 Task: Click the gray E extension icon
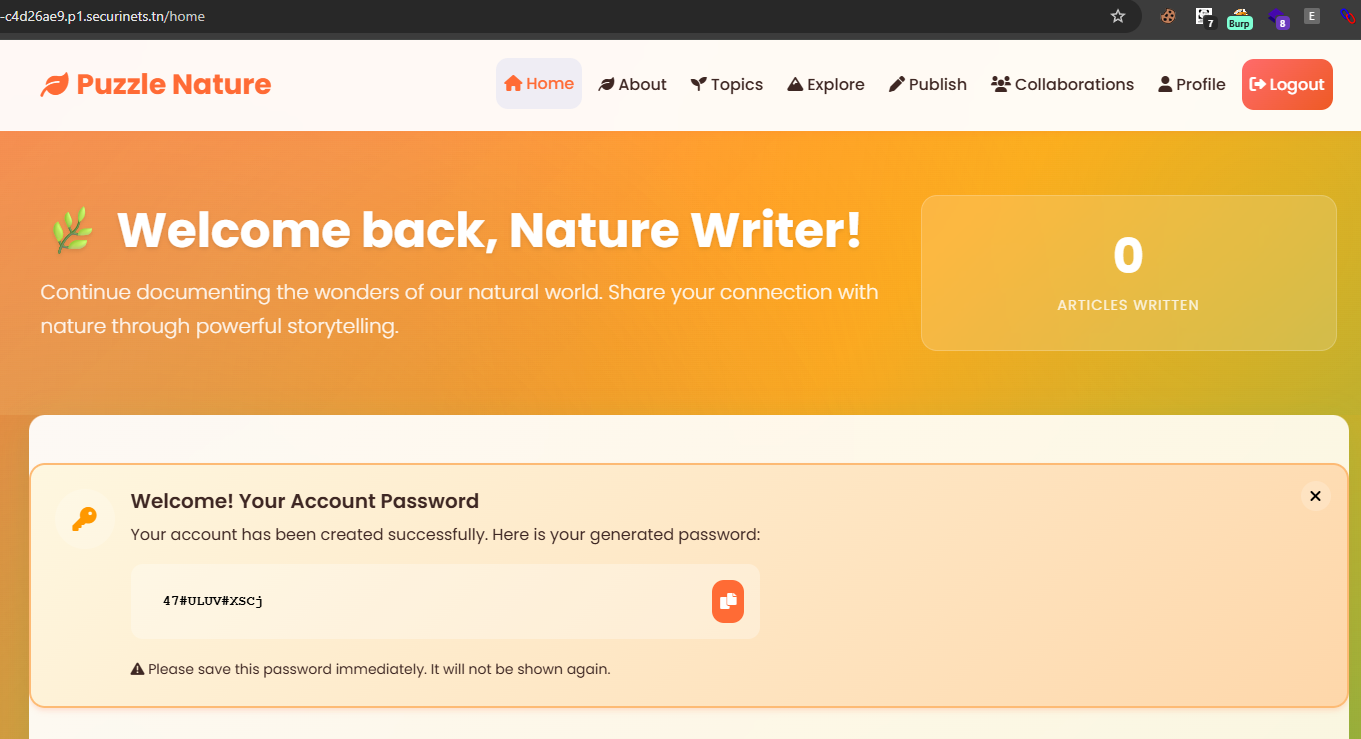pyautogui.click(x=1312, y=16)
